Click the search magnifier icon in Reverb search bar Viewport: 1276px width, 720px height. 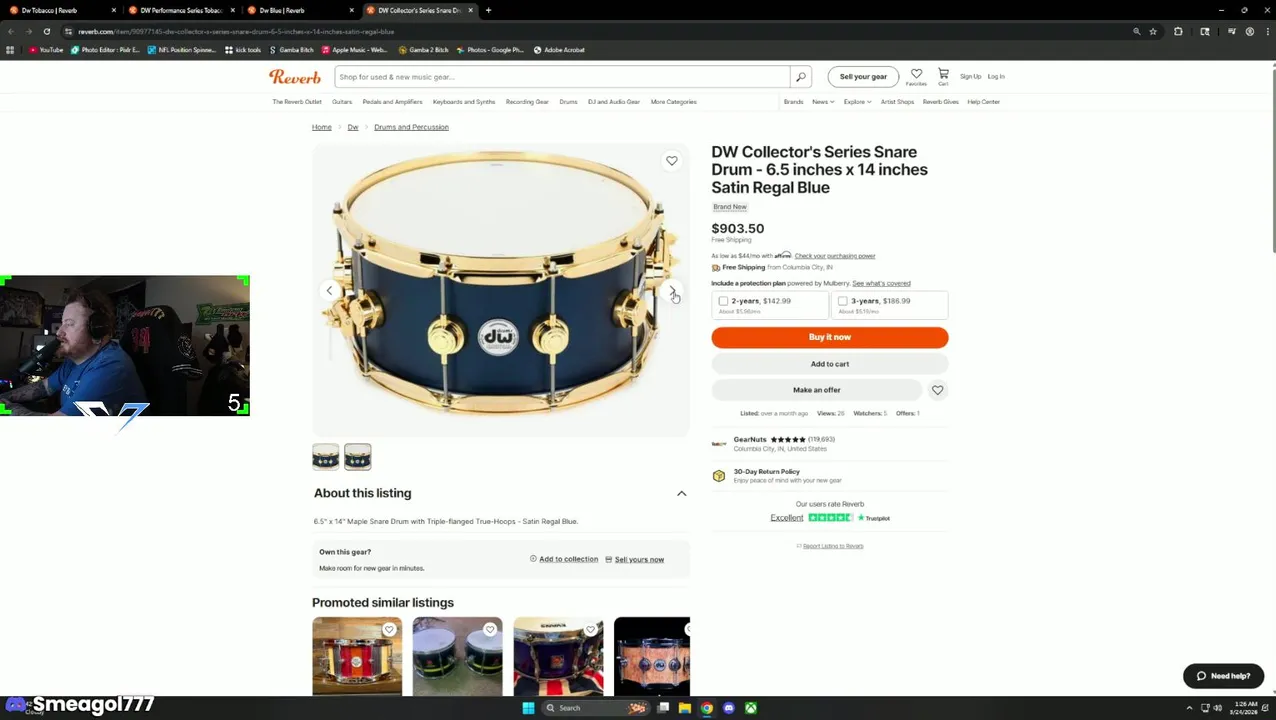800,77
